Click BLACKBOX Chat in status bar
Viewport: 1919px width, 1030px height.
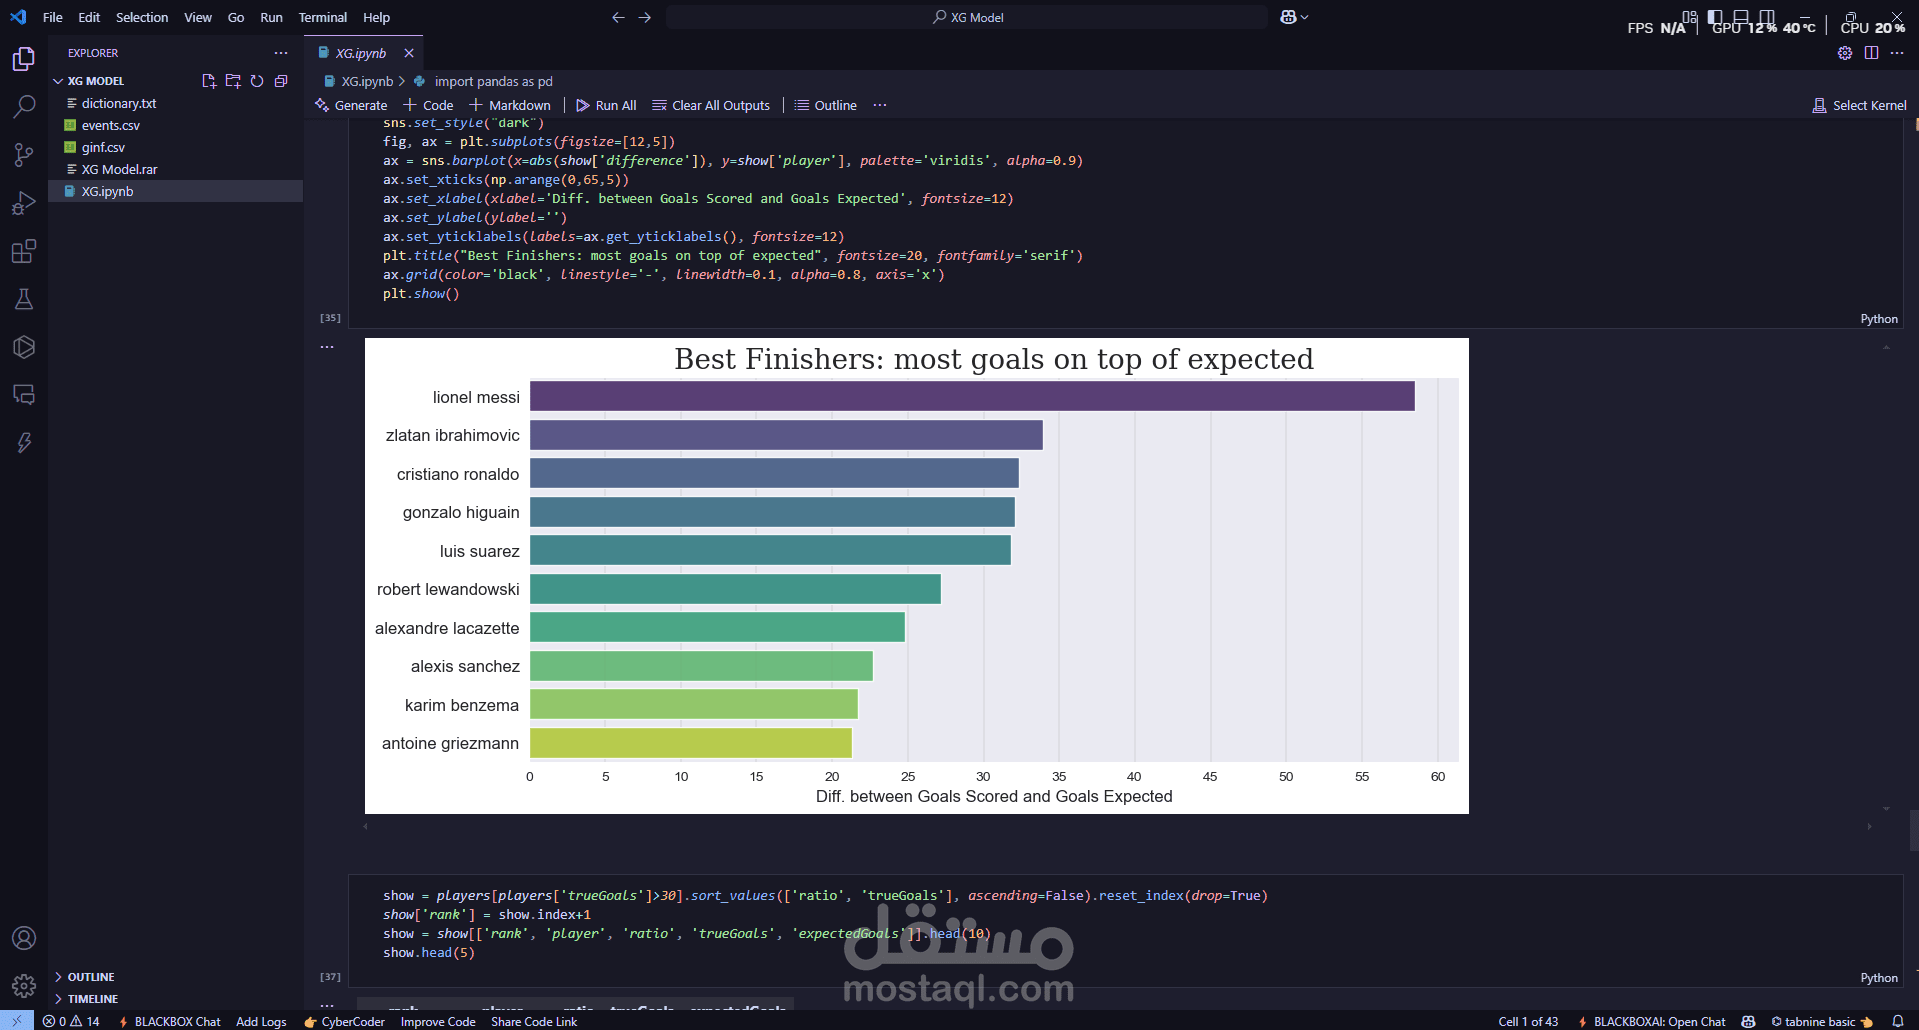pyautogui.click(x=169, y=1021)
